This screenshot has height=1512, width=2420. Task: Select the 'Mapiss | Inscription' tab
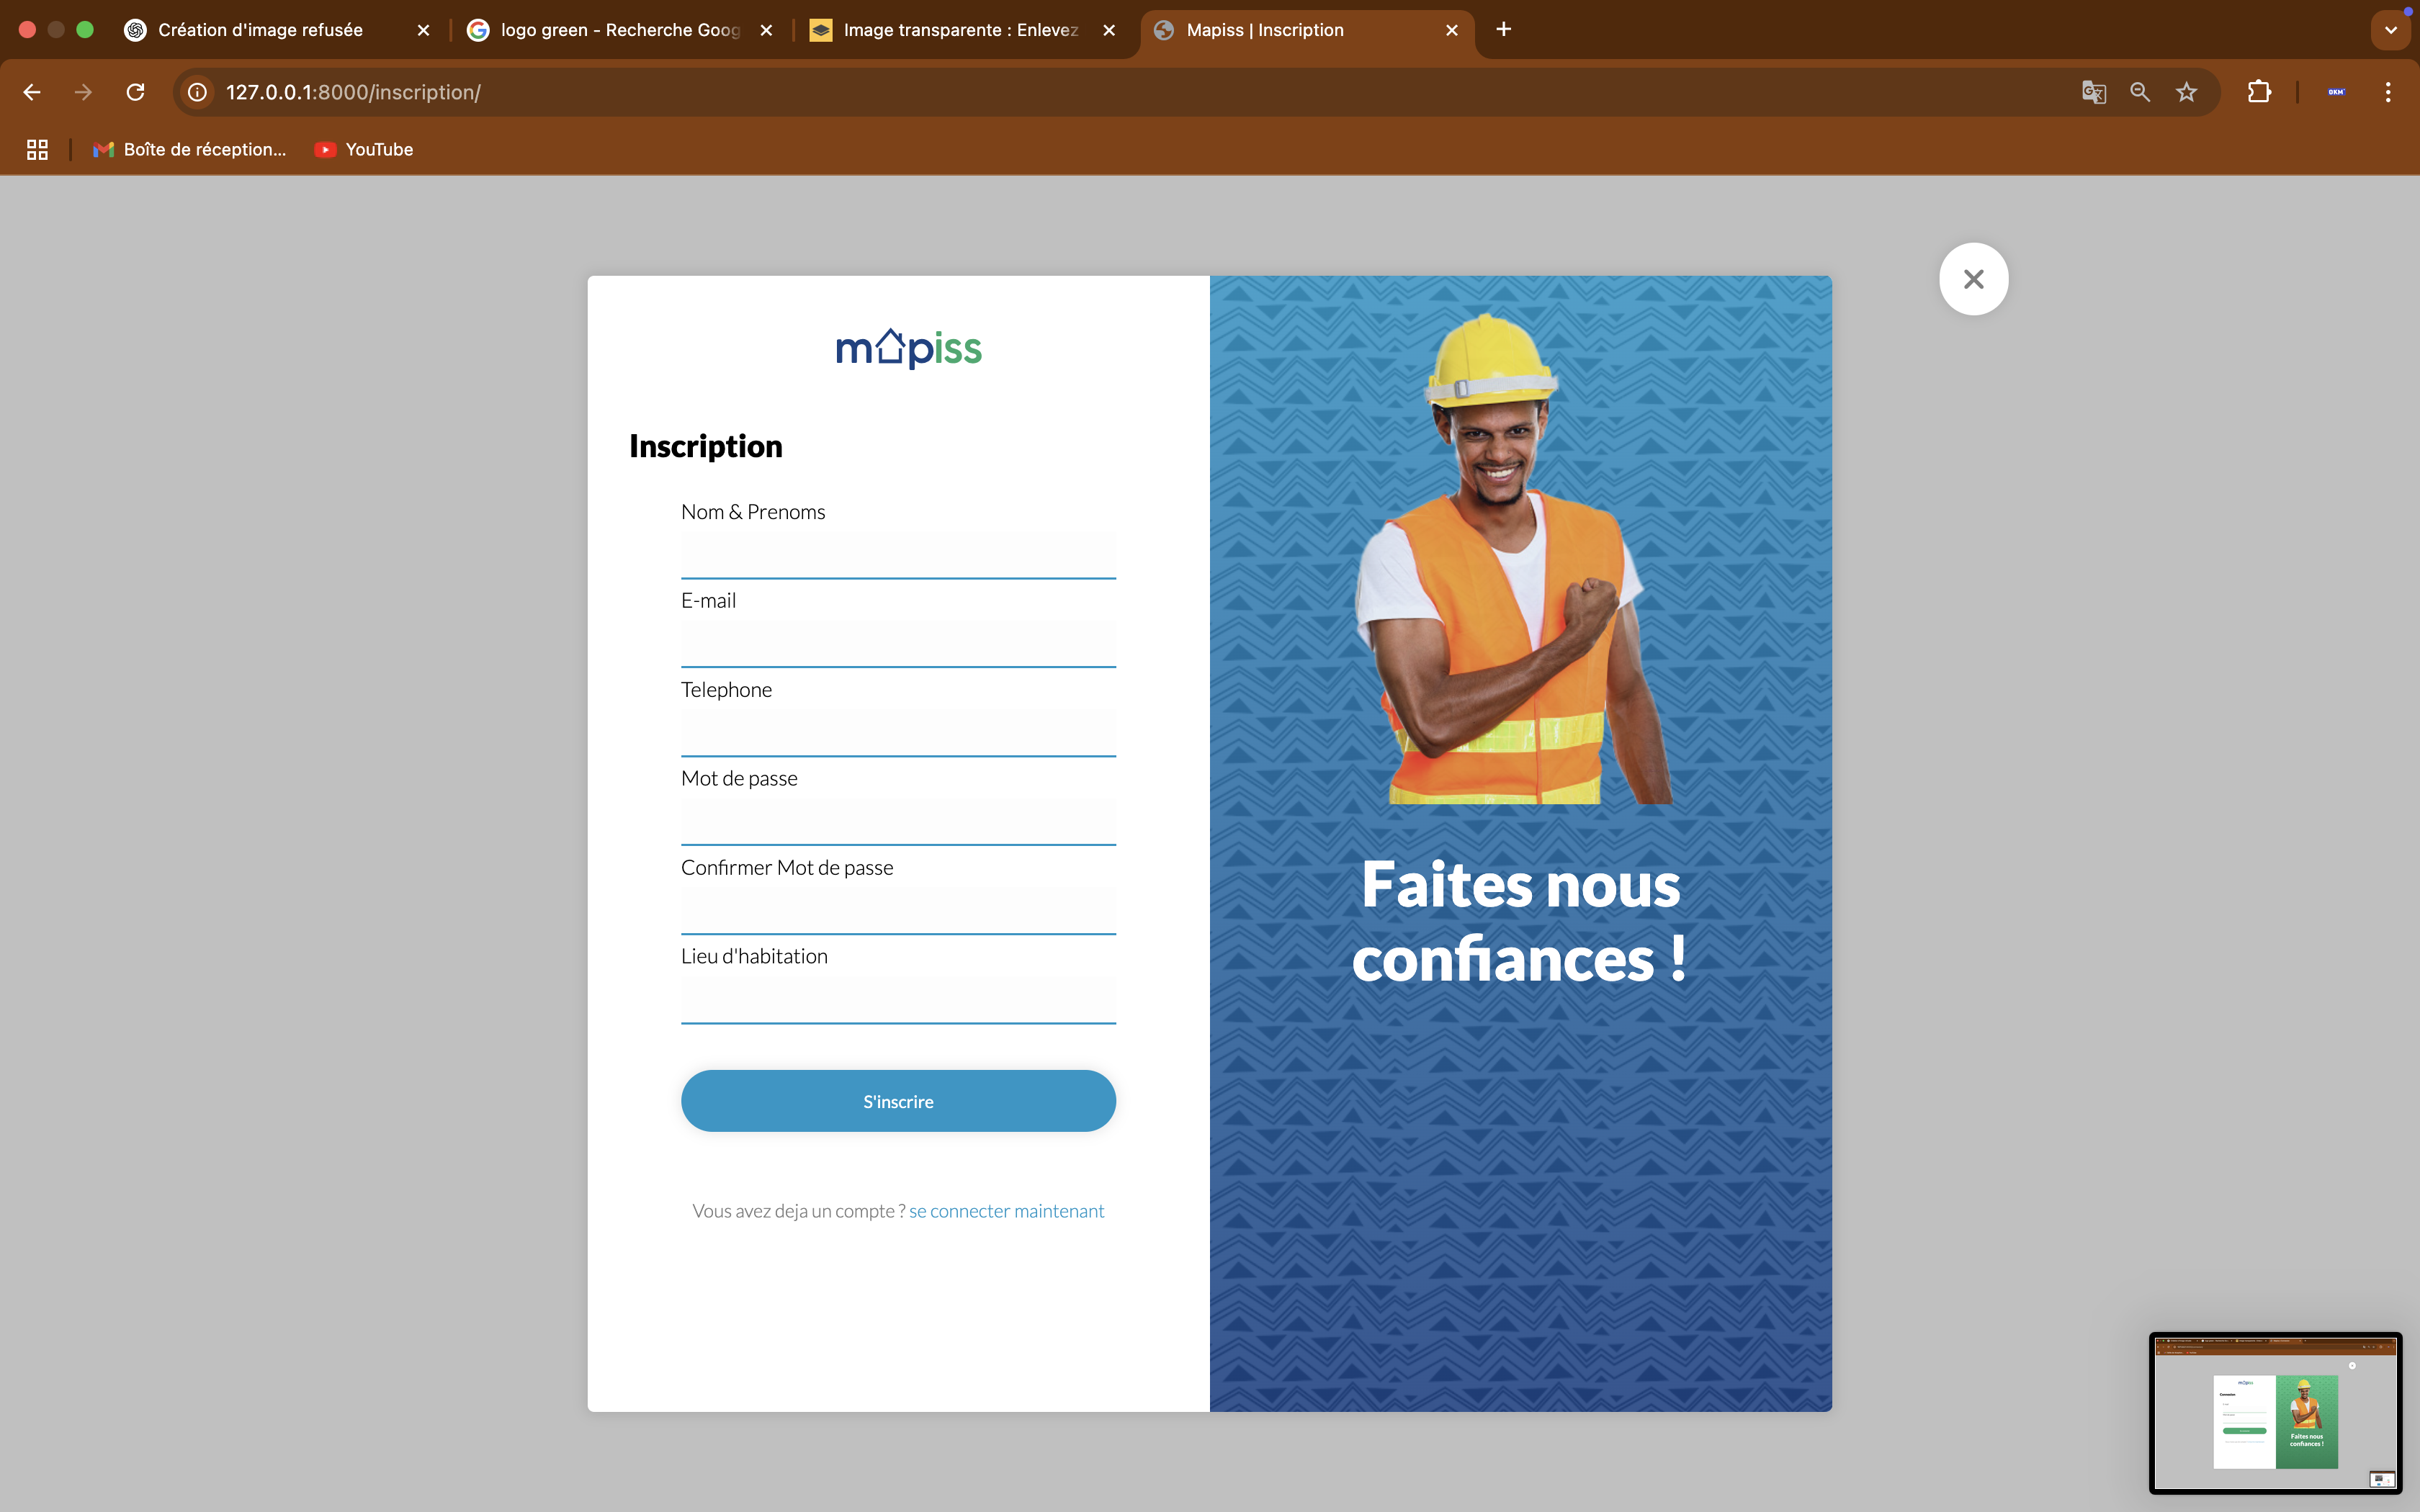[x=1265, y=30]
